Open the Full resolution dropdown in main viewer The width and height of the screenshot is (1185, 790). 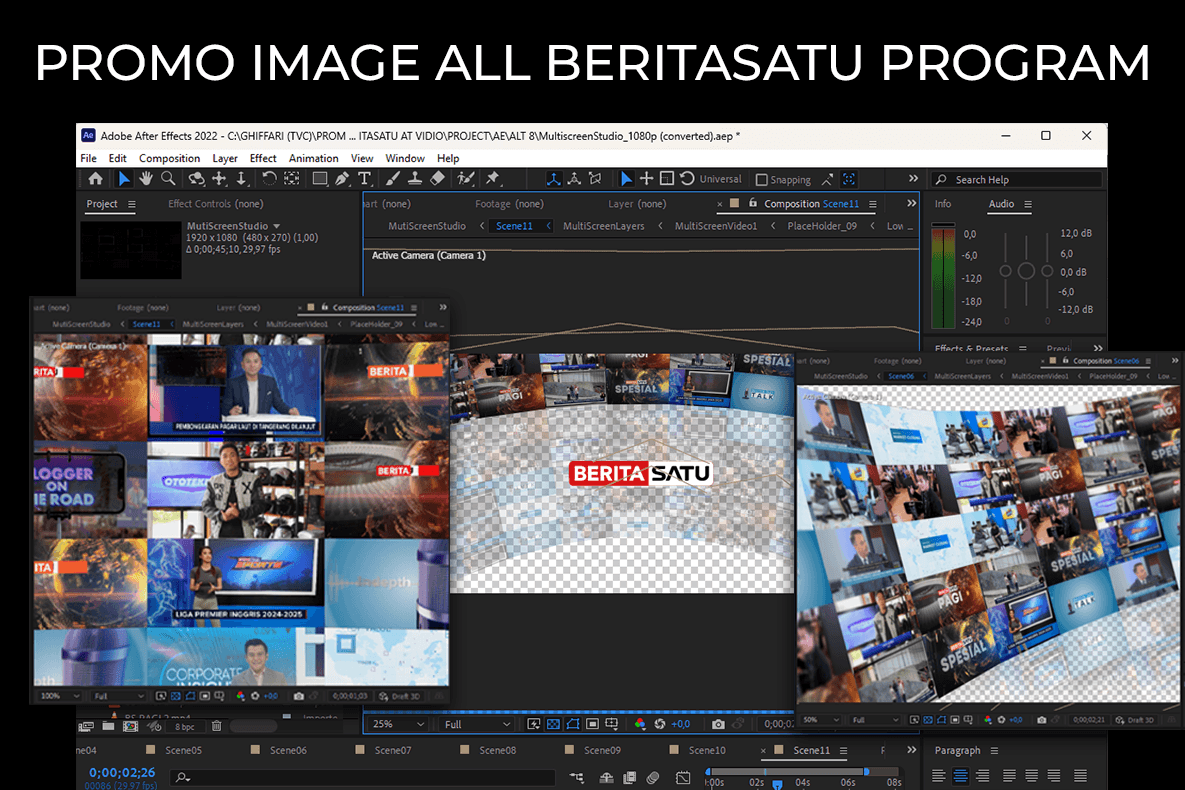click(x=477, y=724)
